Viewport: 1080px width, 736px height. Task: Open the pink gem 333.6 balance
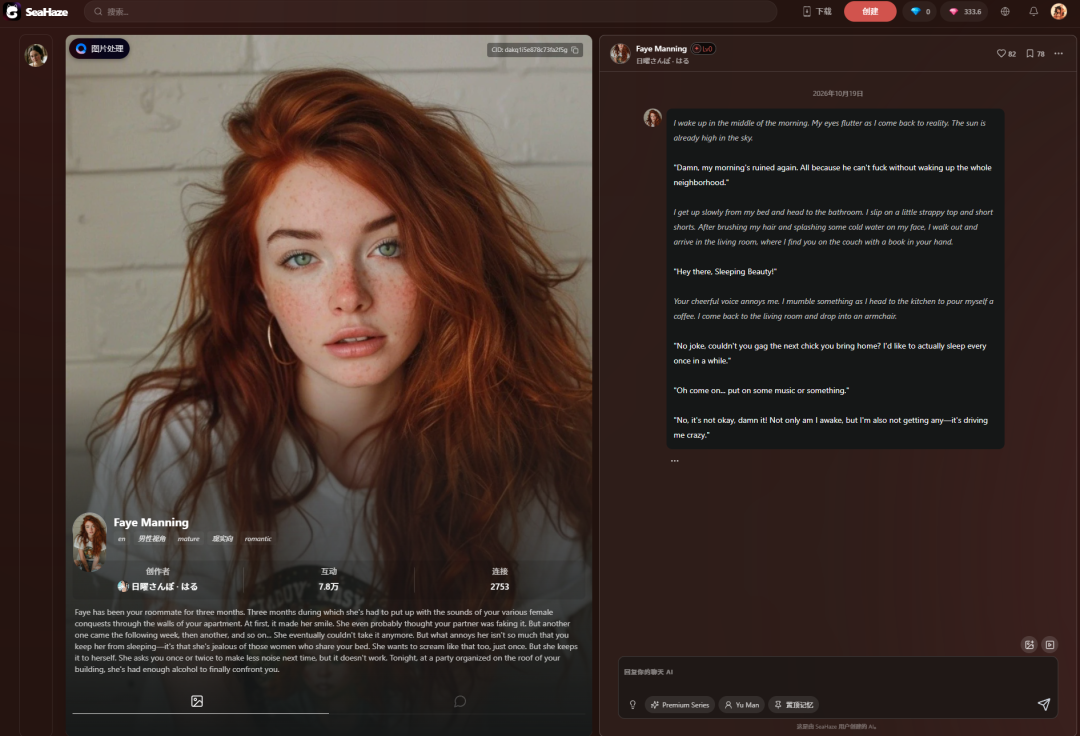pyautogui.click(x=965, y=12)
